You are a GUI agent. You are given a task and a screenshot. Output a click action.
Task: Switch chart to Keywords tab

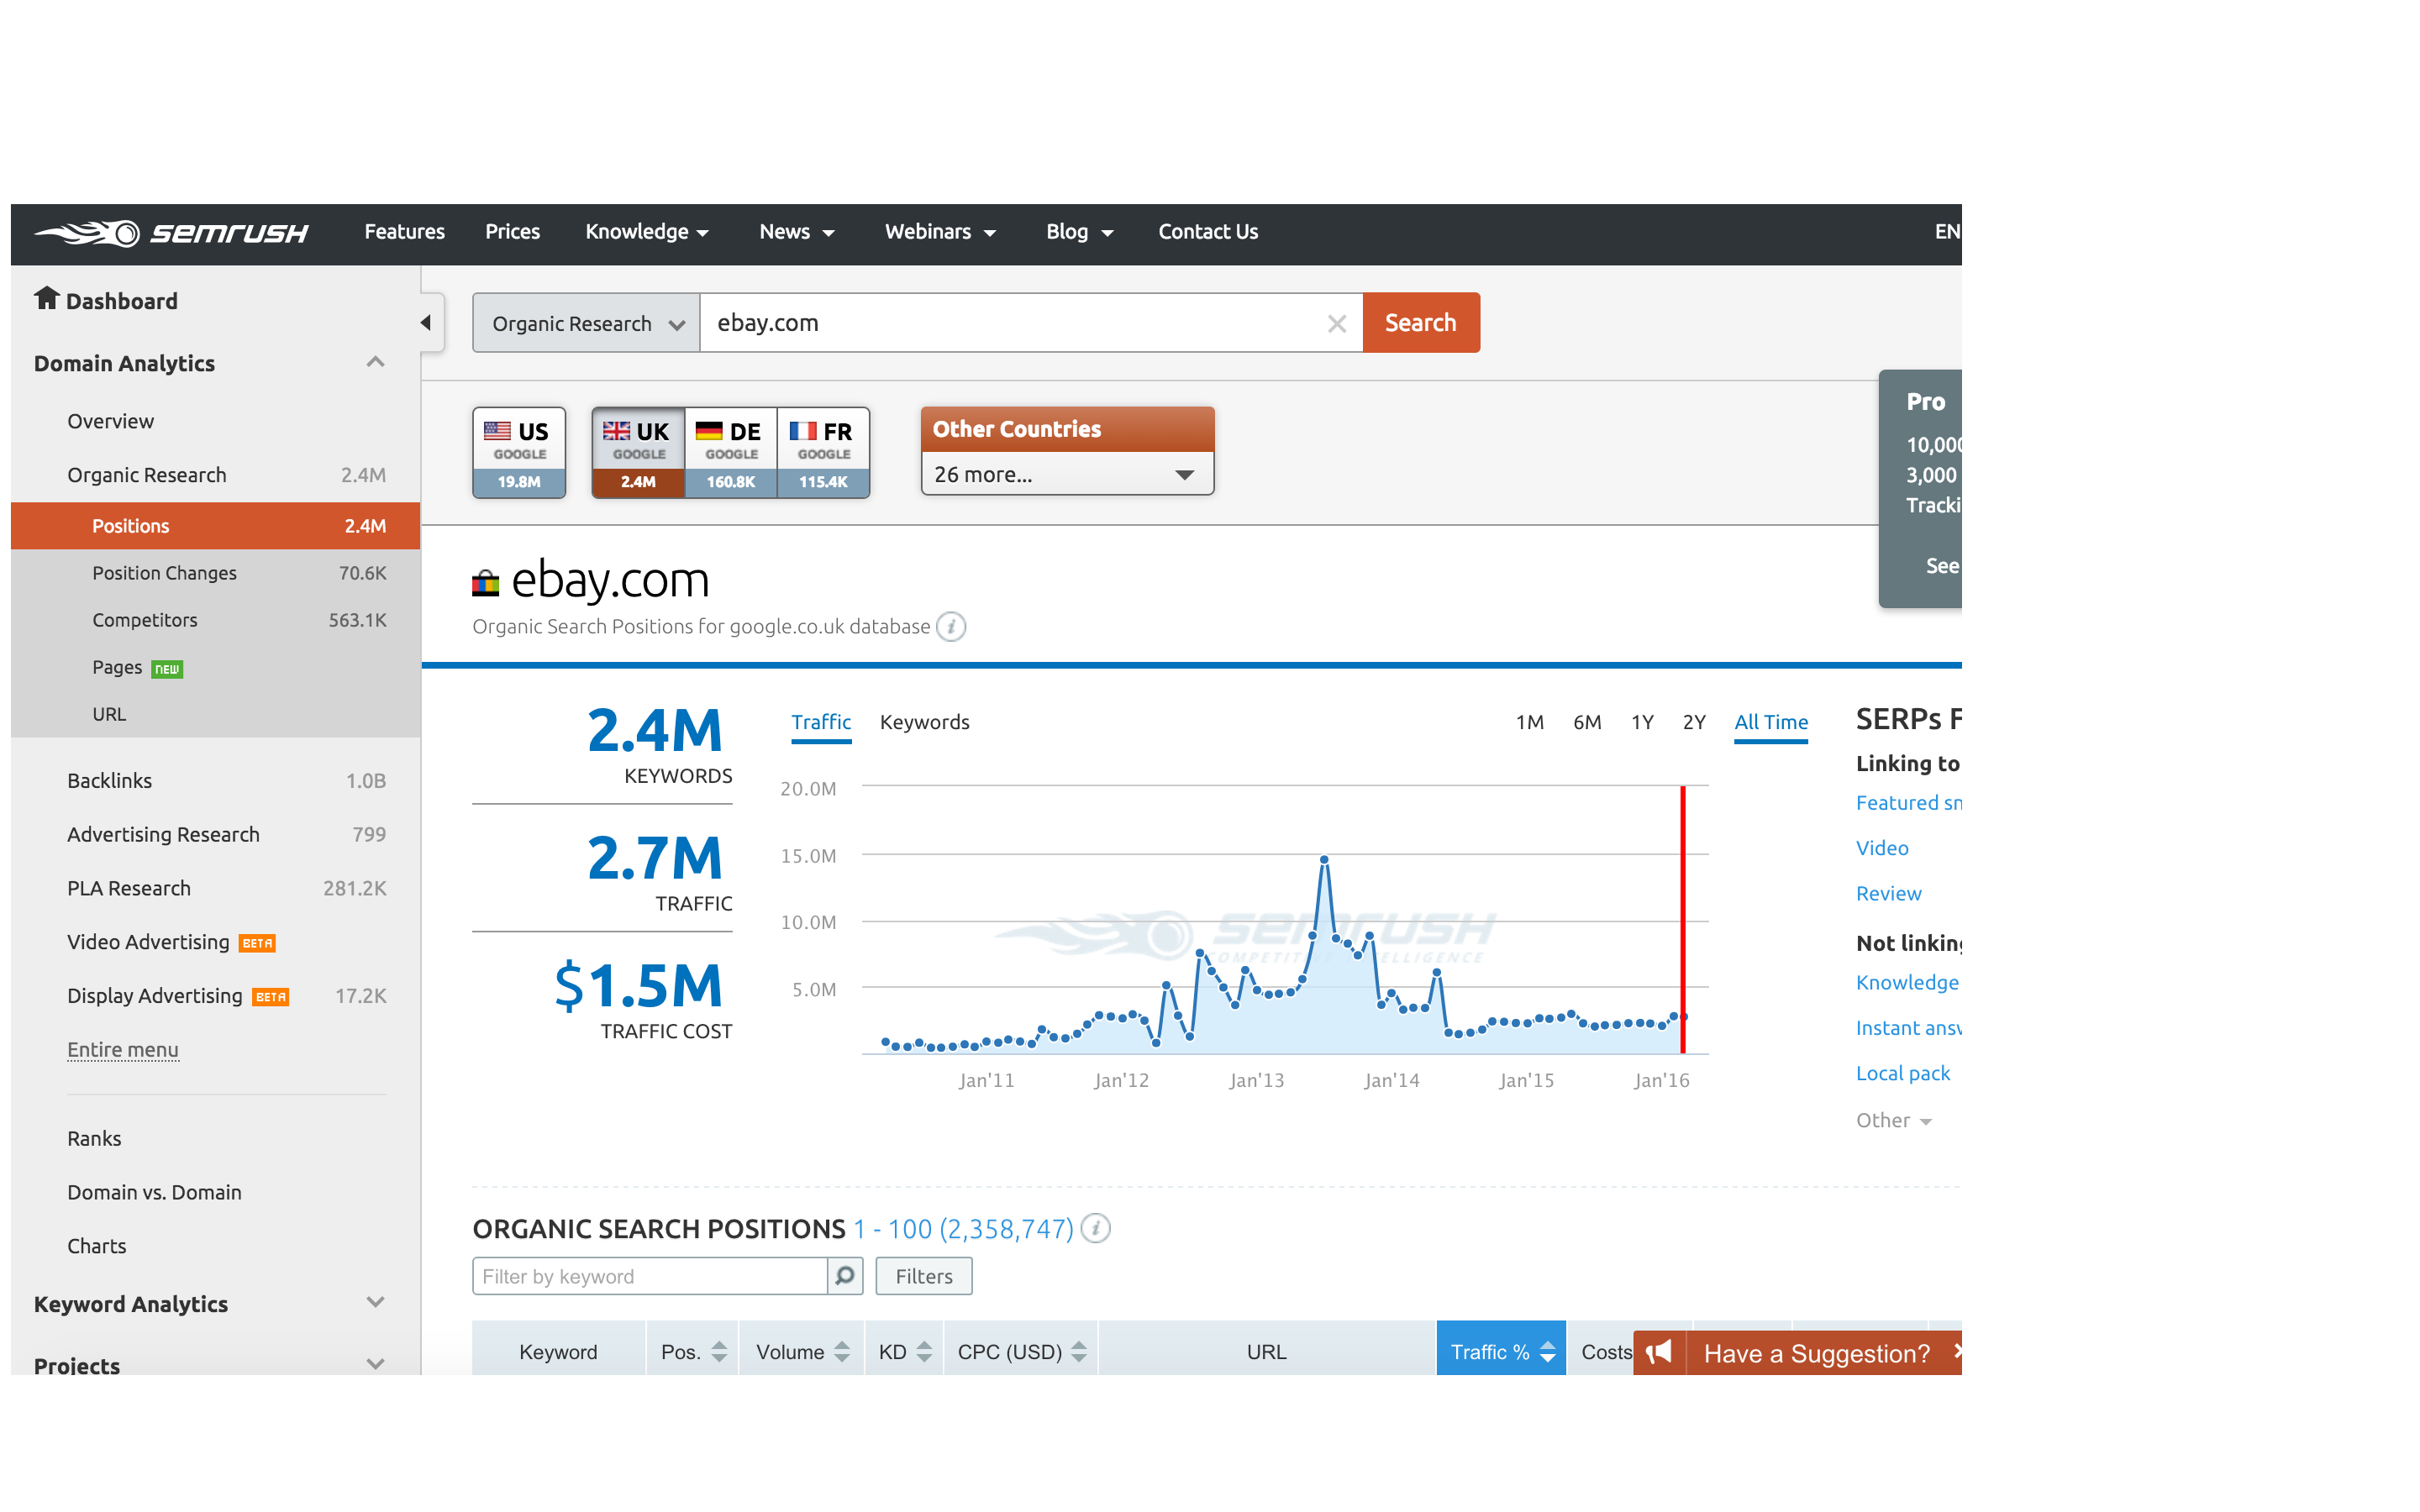(924, 722)
